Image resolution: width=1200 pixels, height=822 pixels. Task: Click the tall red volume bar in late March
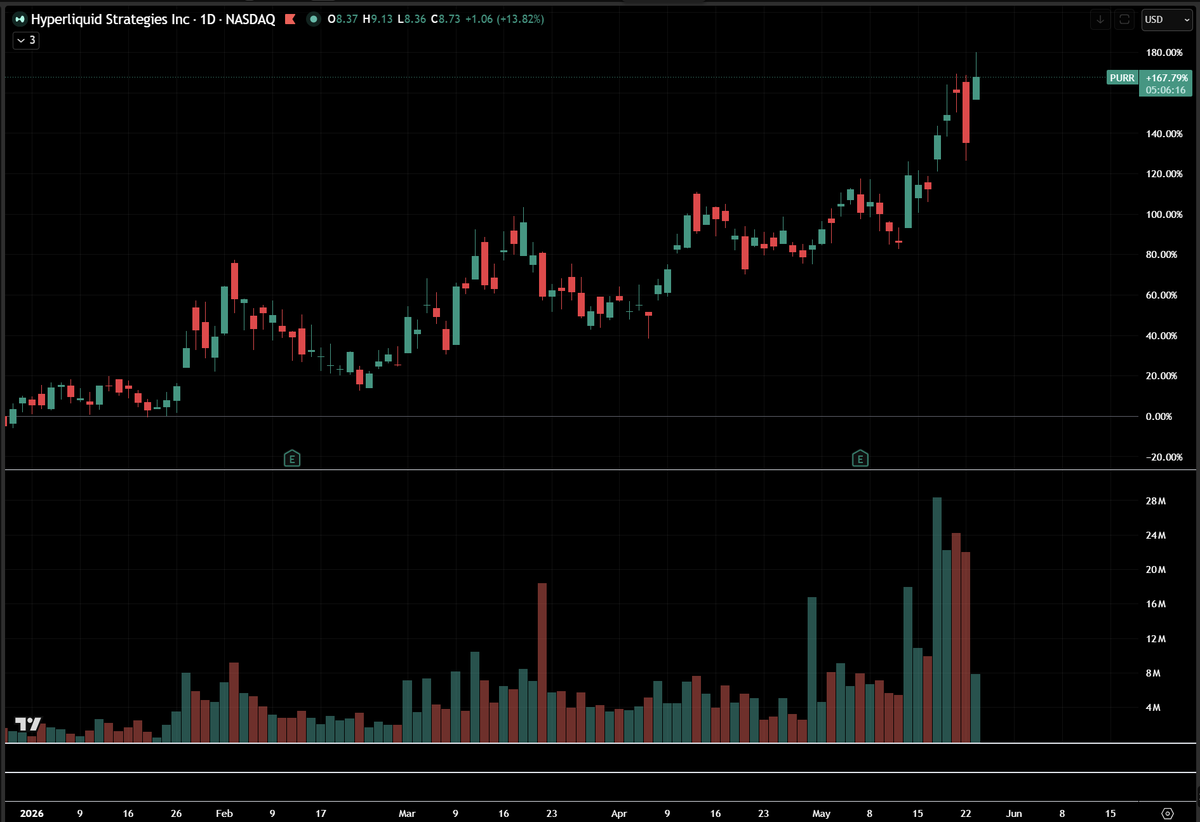542,663
